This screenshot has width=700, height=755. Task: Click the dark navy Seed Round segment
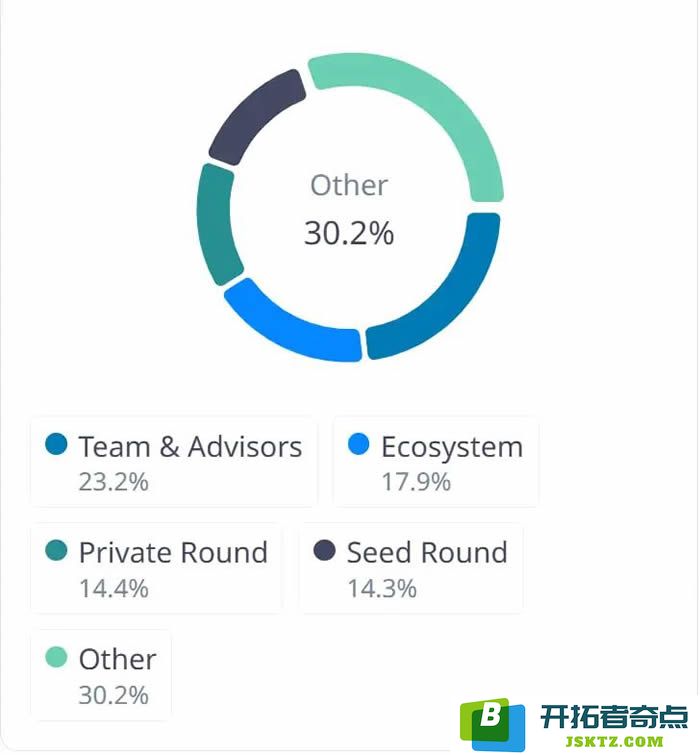coord(253,116)
